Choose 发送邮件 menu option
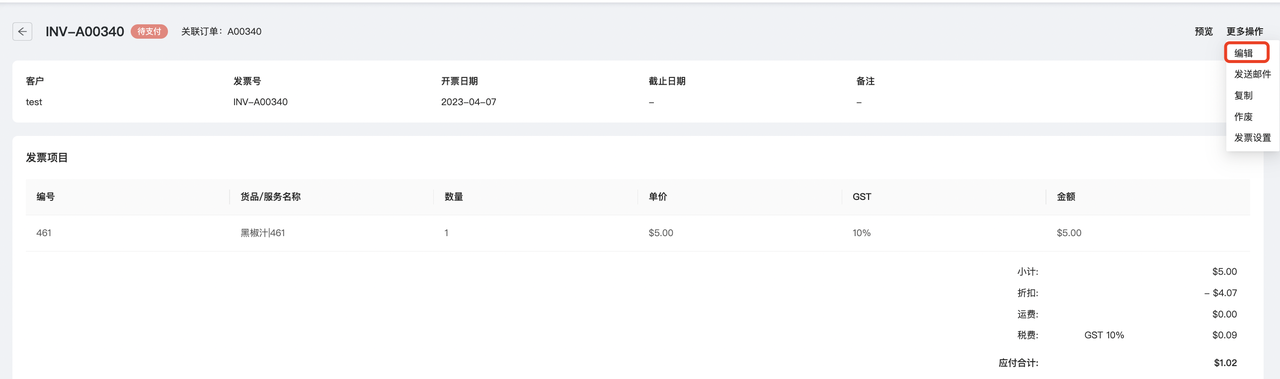The image size is (1280, 379). [1252, 75]
